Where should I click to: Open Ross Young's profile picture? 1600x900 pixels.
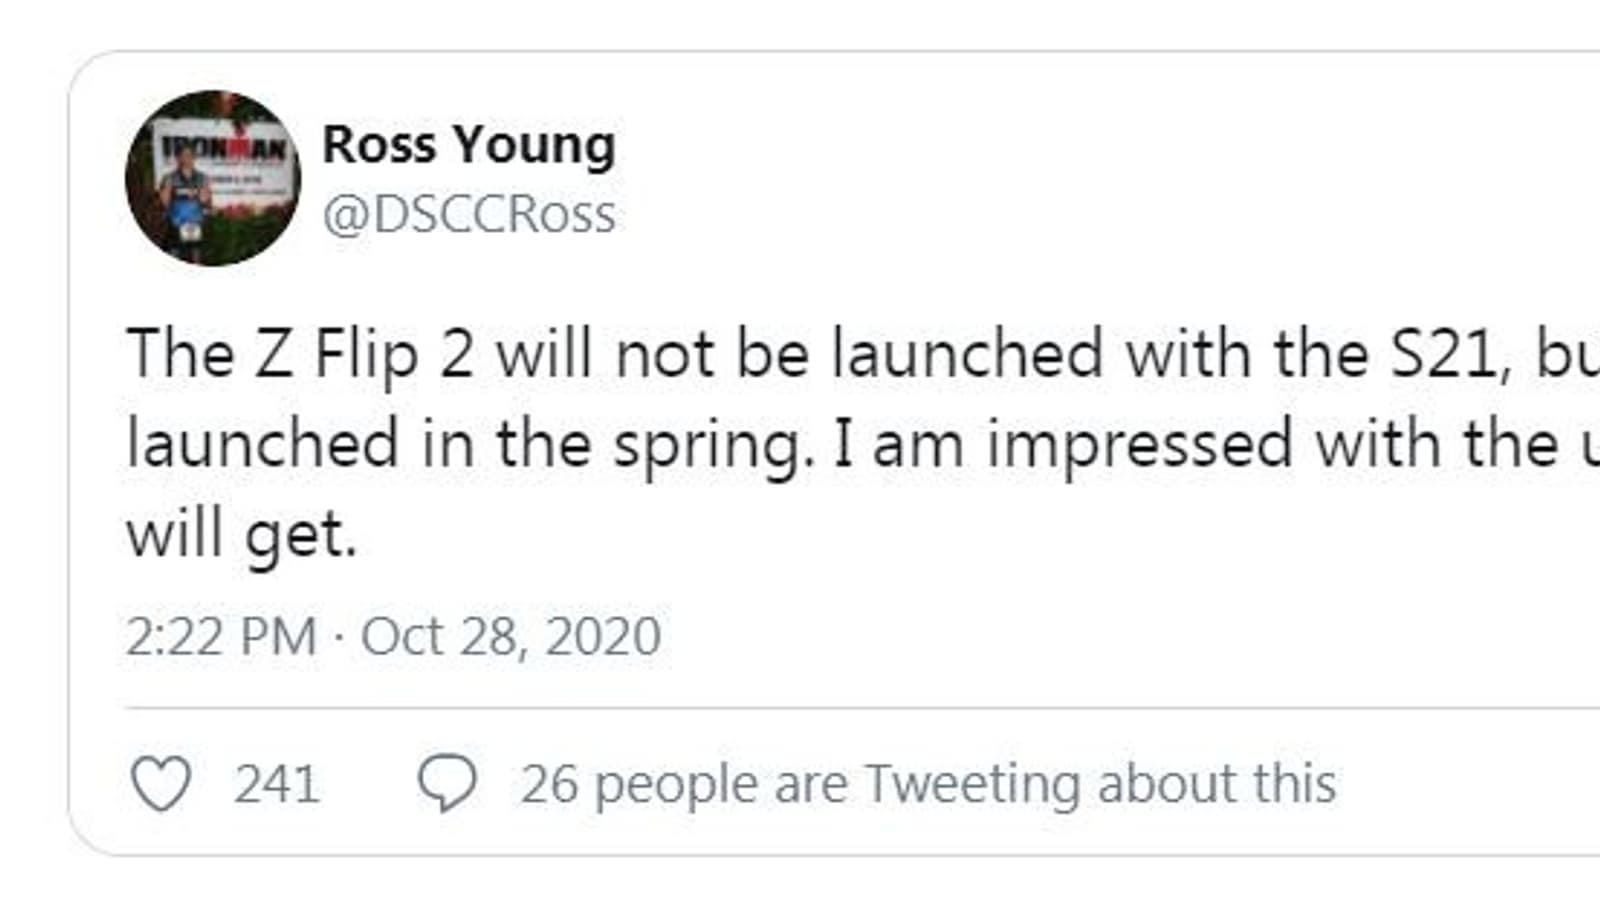pyautogui.click(x=213, y=178)
